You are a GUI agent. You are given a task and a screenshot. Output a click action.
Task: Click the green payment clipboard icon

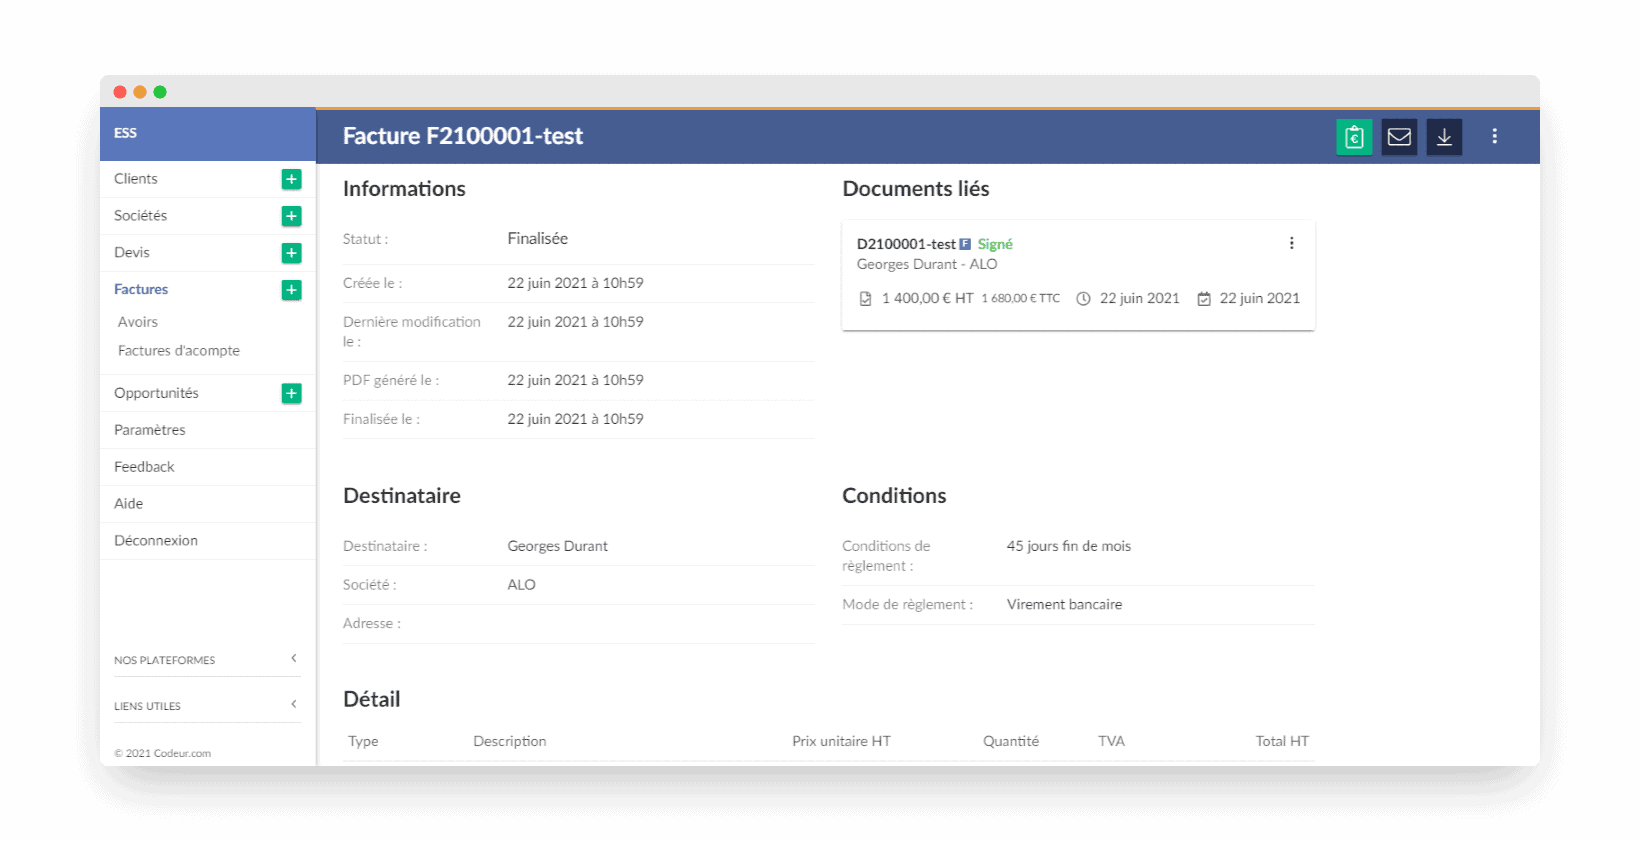pos(1354,137)
